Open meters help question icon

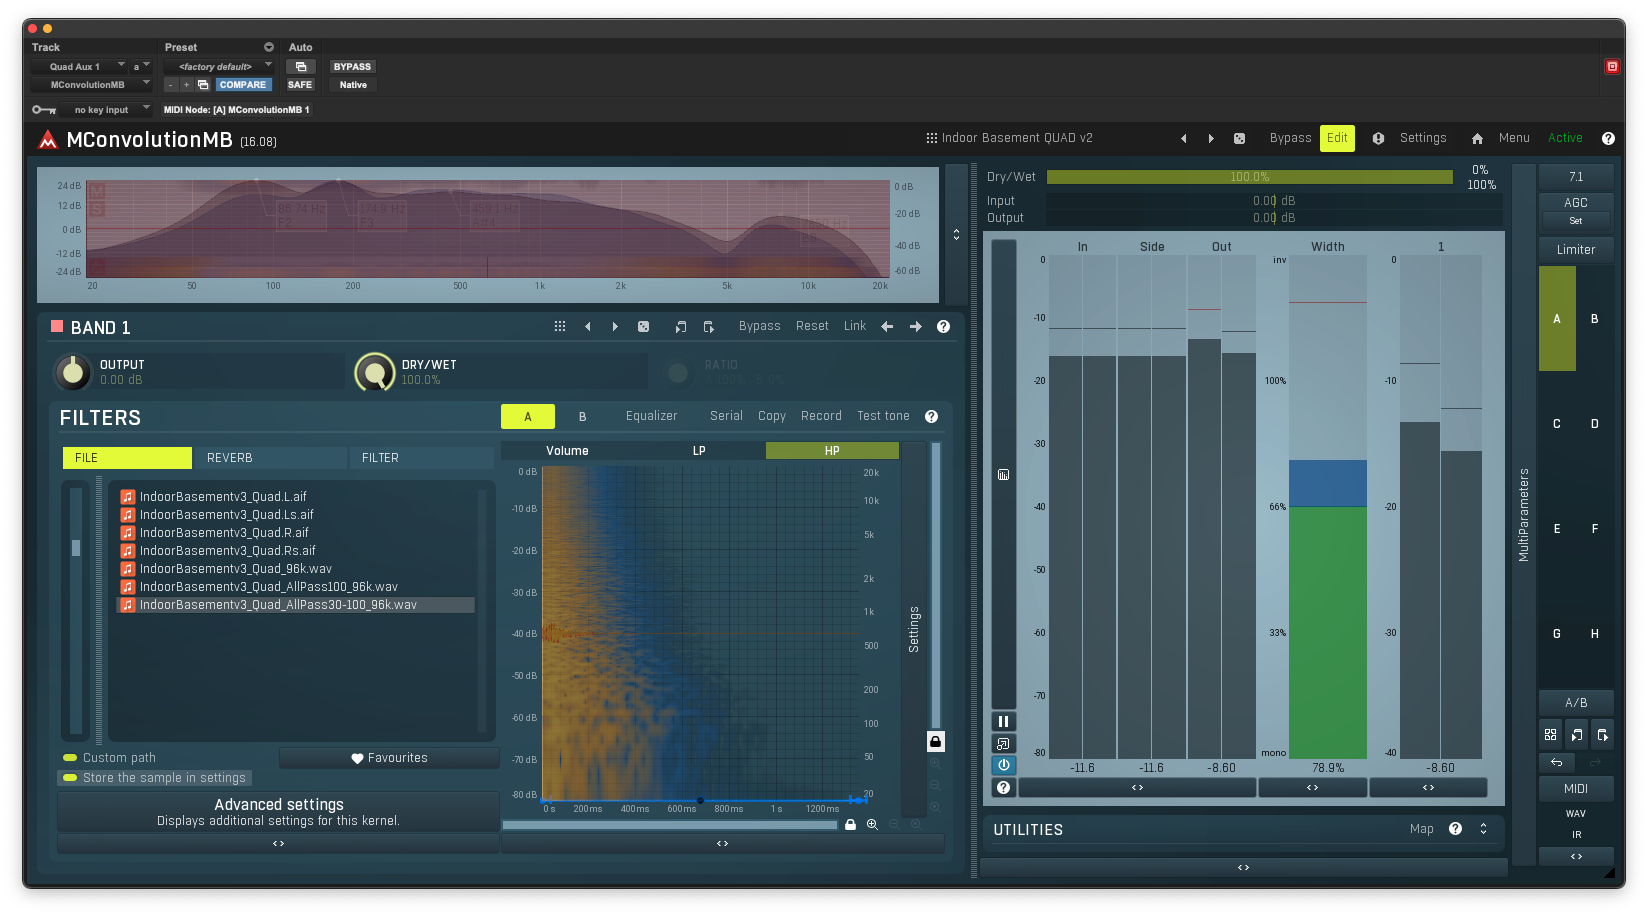tap(1003, 788)
